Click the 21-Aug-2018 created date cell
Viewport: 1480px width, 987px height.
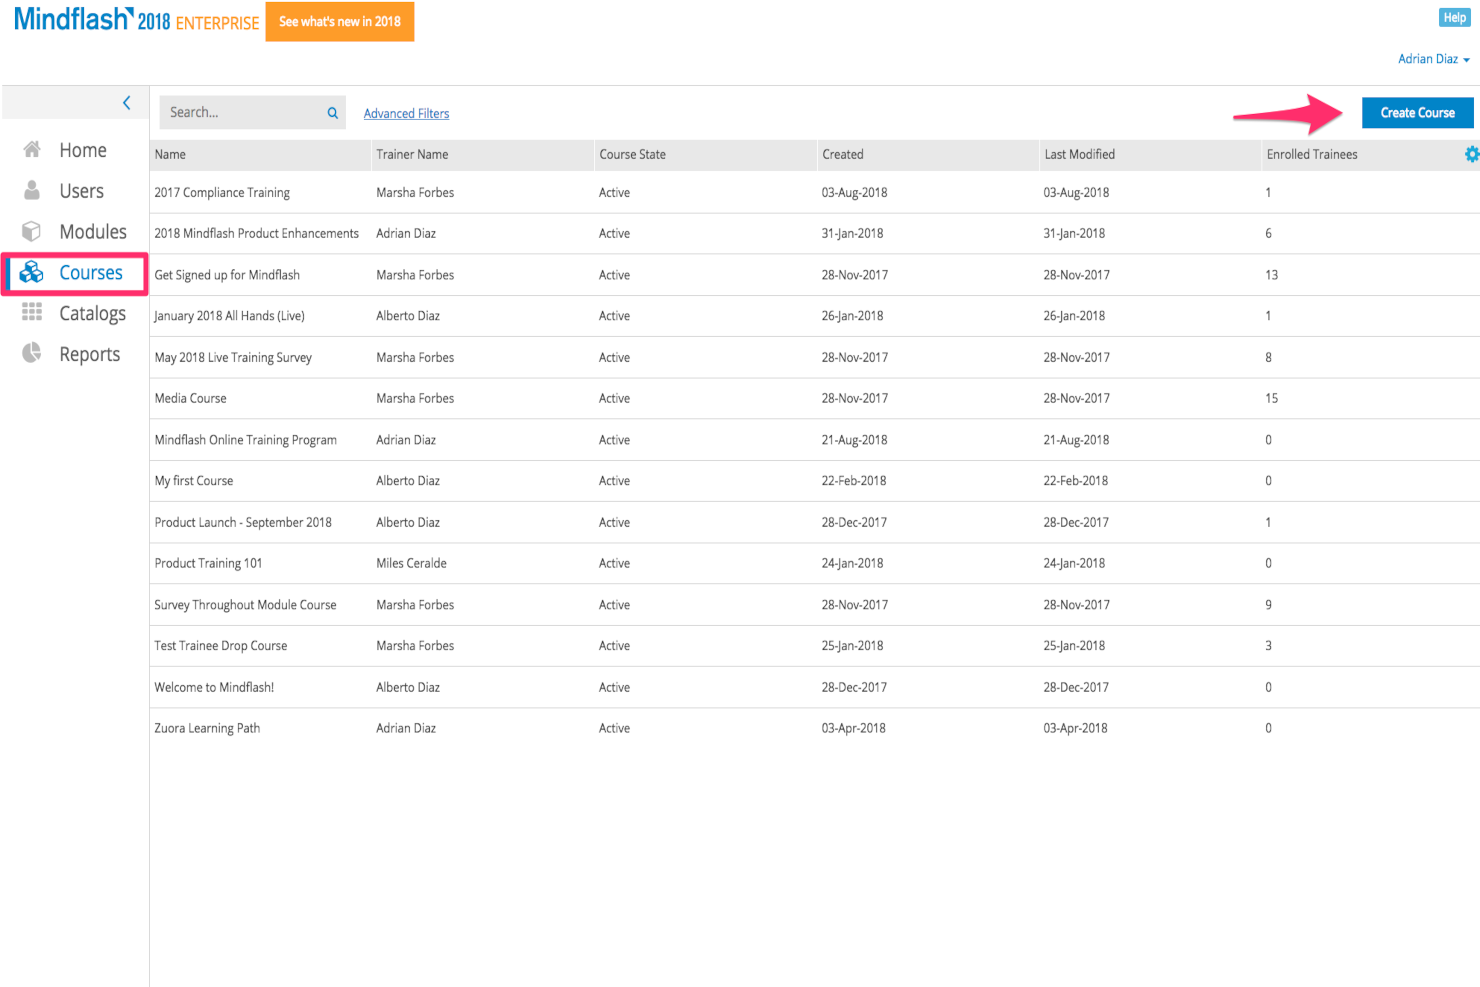point(854,440)
